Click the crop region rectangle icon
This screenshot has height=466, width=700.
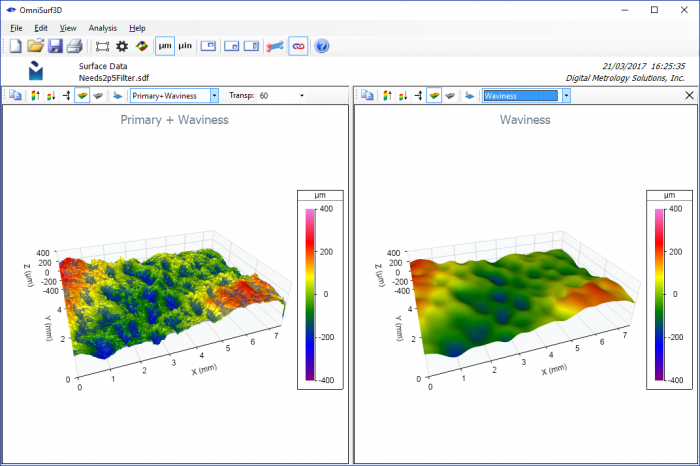coord(102,46)
